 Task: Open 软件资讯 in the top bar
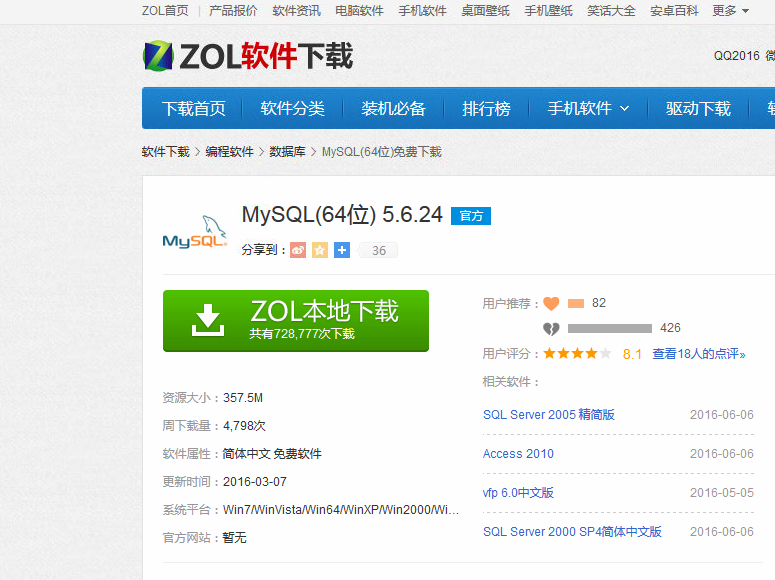pos(297,11)
